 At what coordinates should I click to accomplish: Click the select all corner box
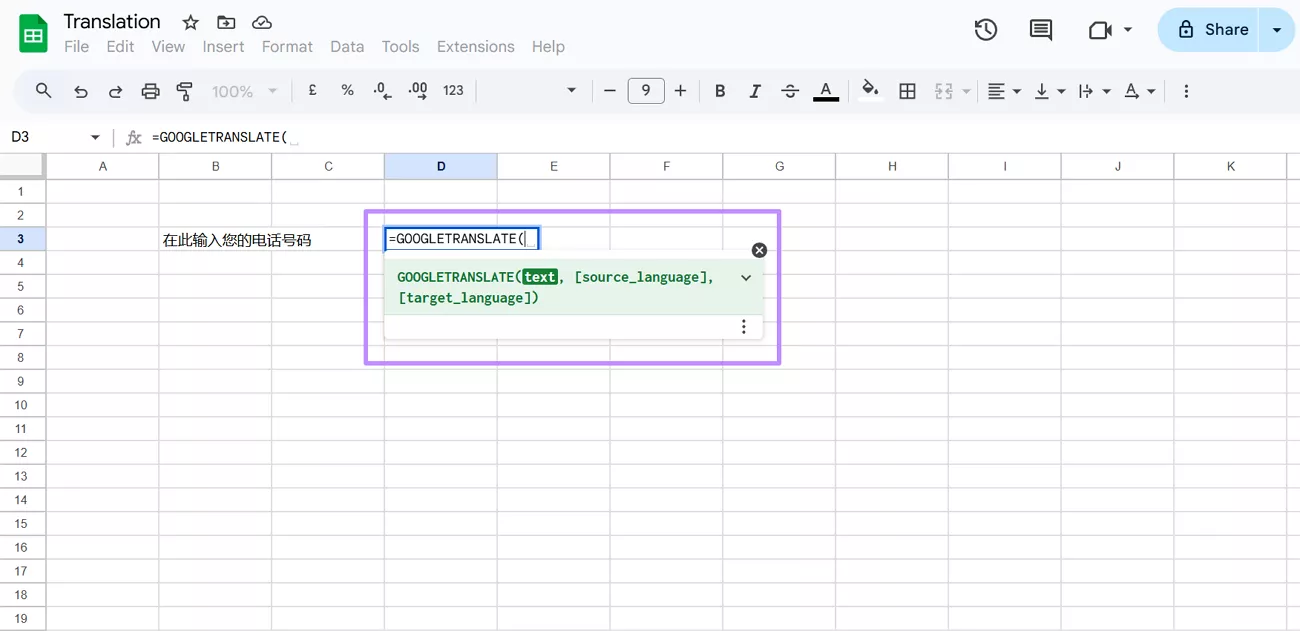click(x=22, y=166)
